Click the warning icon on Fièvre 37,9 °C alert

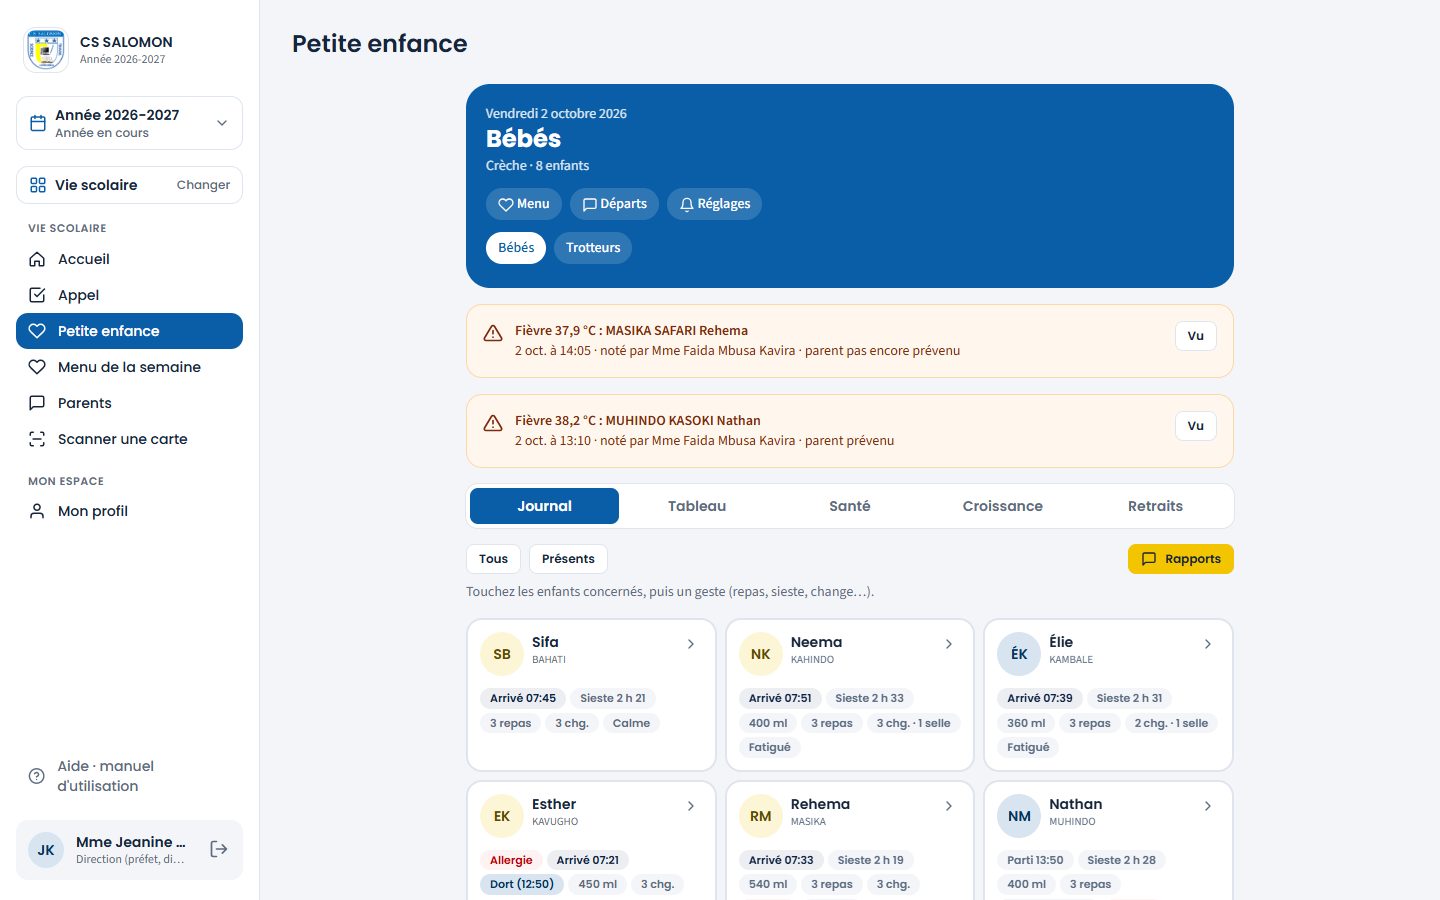493,333
